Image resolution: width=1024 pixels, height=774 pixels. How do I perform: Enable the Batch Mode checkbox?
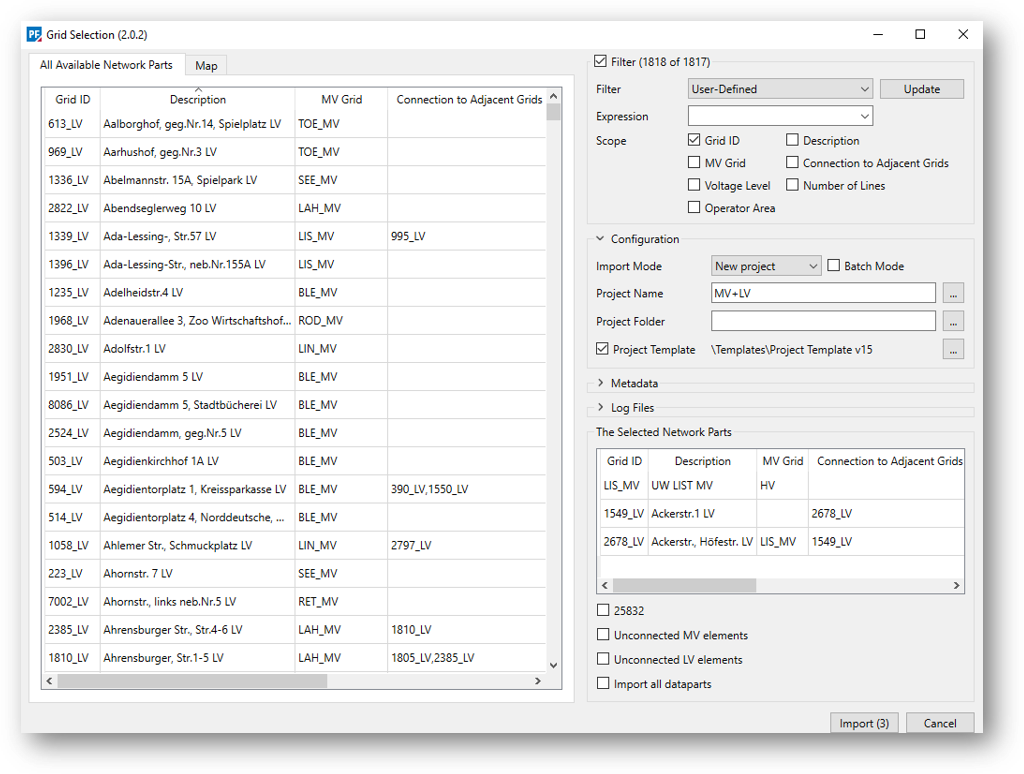pyautogui.click(x=834, y=266)
